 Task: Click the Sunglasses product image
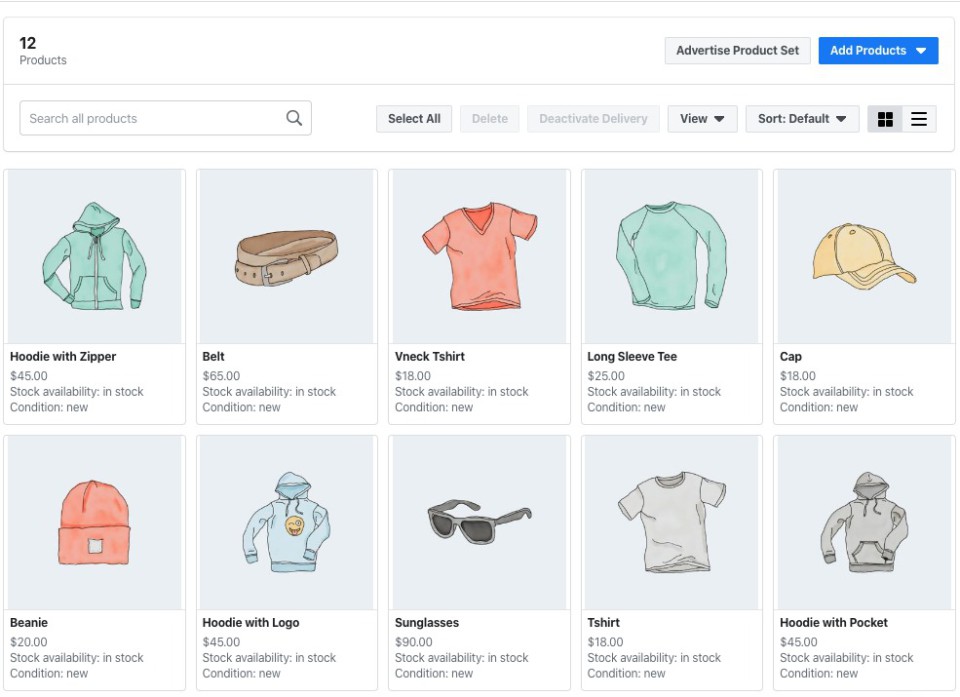pos(479,522)
